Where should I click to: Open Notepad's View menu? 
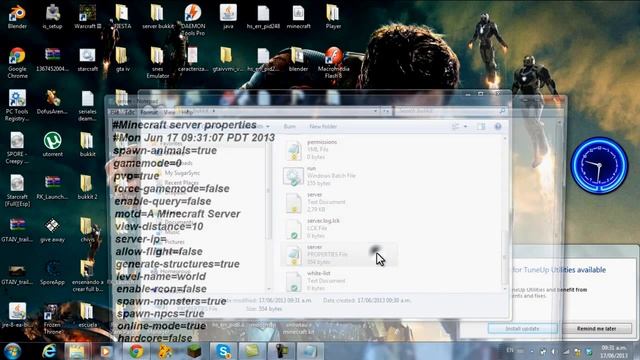(169, 112)
